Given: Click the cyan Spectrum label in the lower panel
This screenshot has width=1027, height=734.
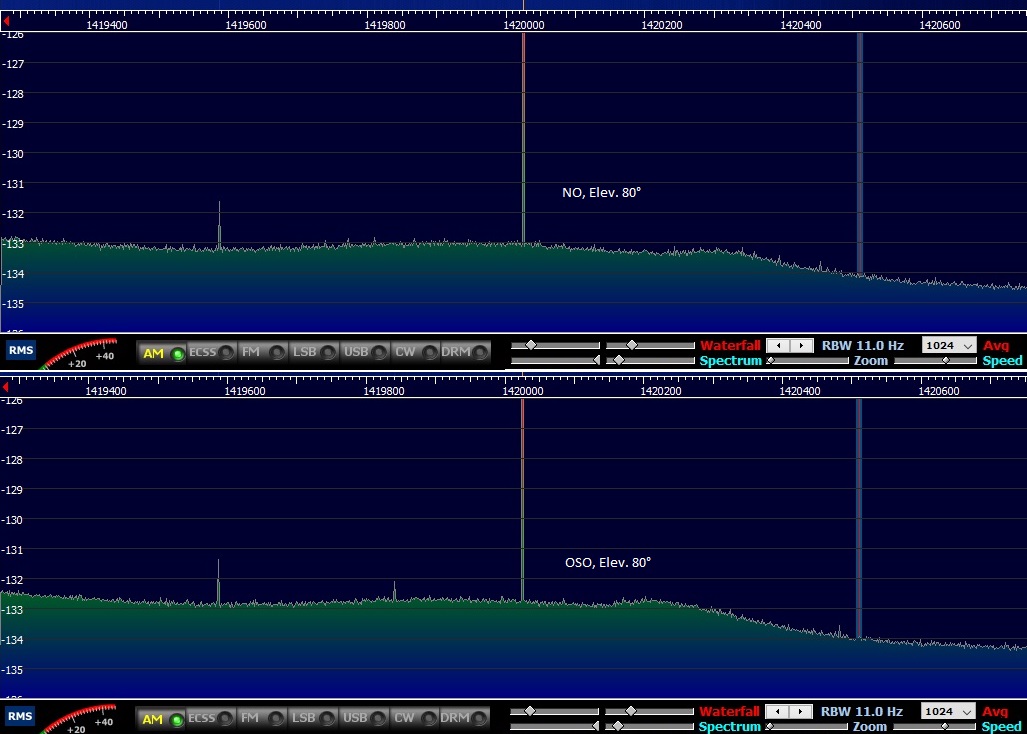Looking at the screenshot, I should pyautogui.click(x=730, y=726).
